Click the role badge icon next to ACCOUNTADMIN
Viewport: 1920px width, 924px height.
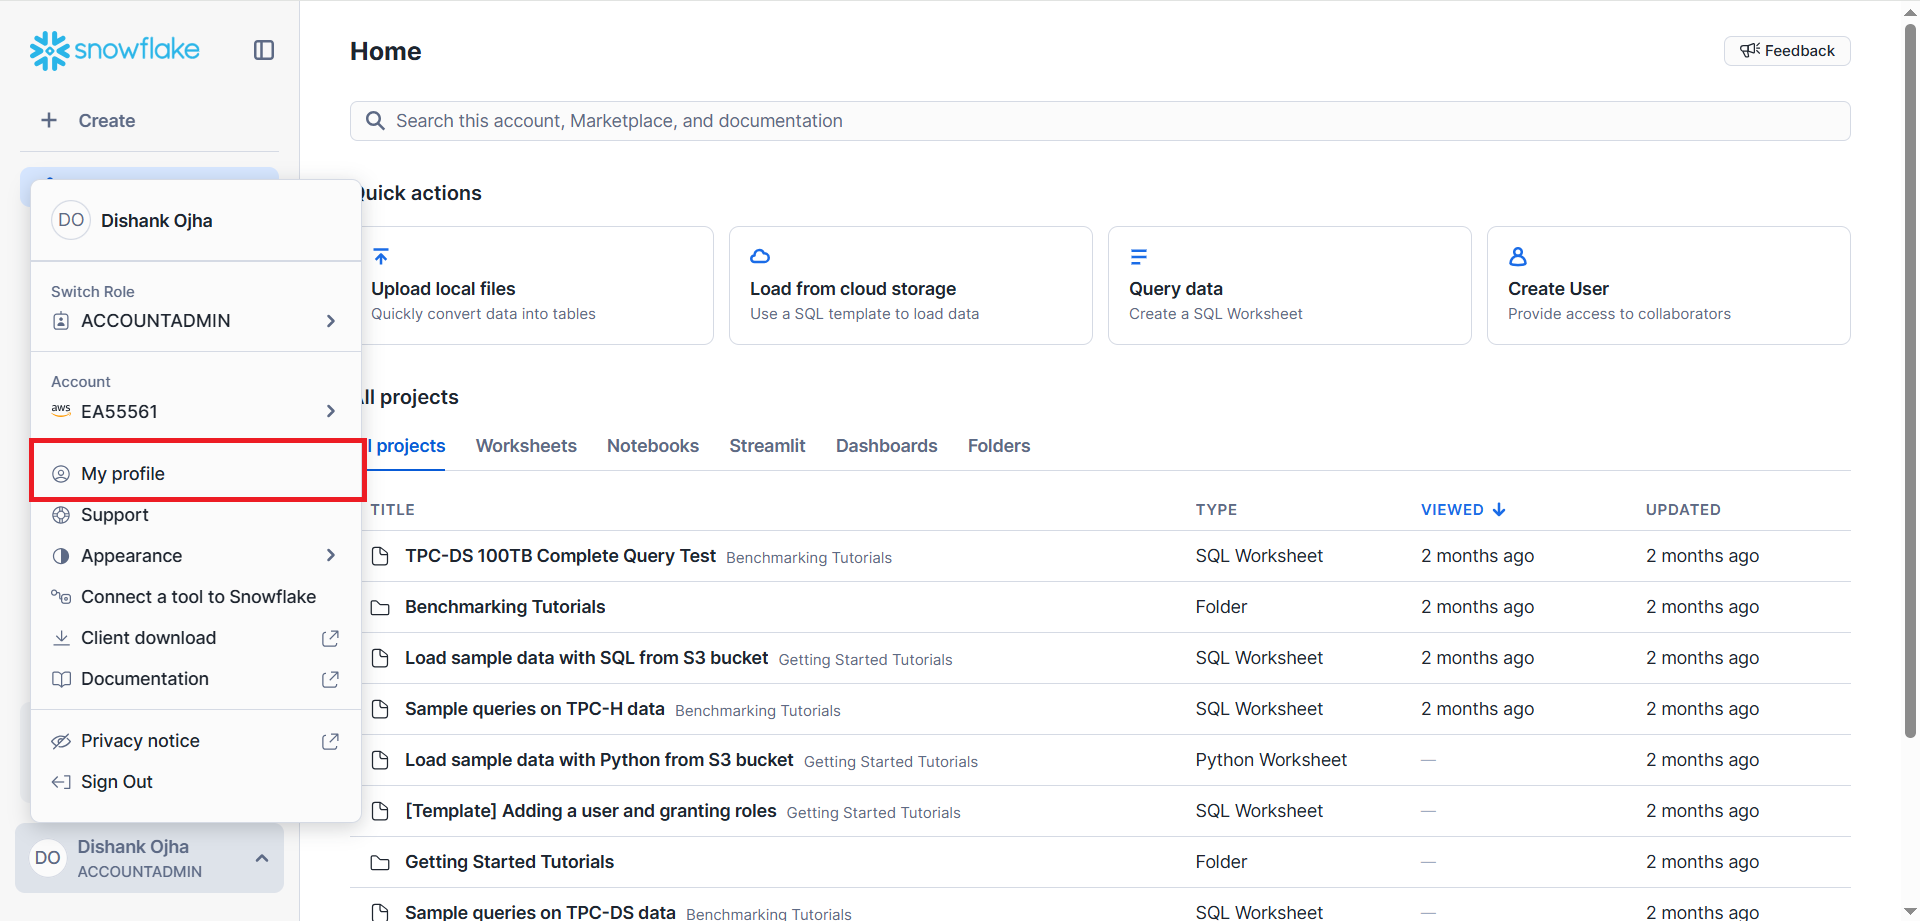click(x=61, y=321)
